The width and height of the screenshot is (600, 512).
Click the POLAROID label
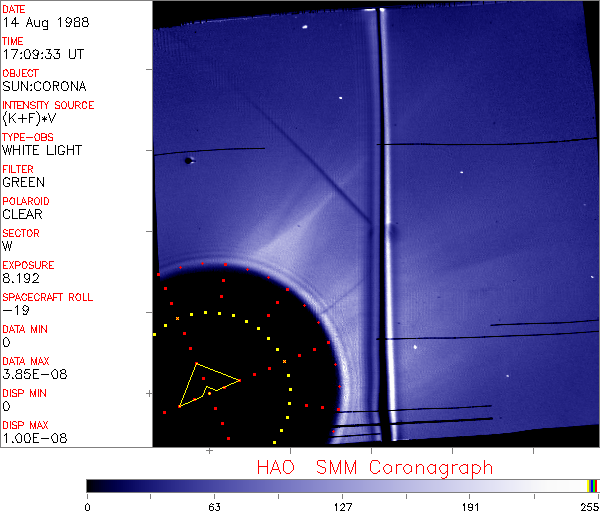point(26,201)
